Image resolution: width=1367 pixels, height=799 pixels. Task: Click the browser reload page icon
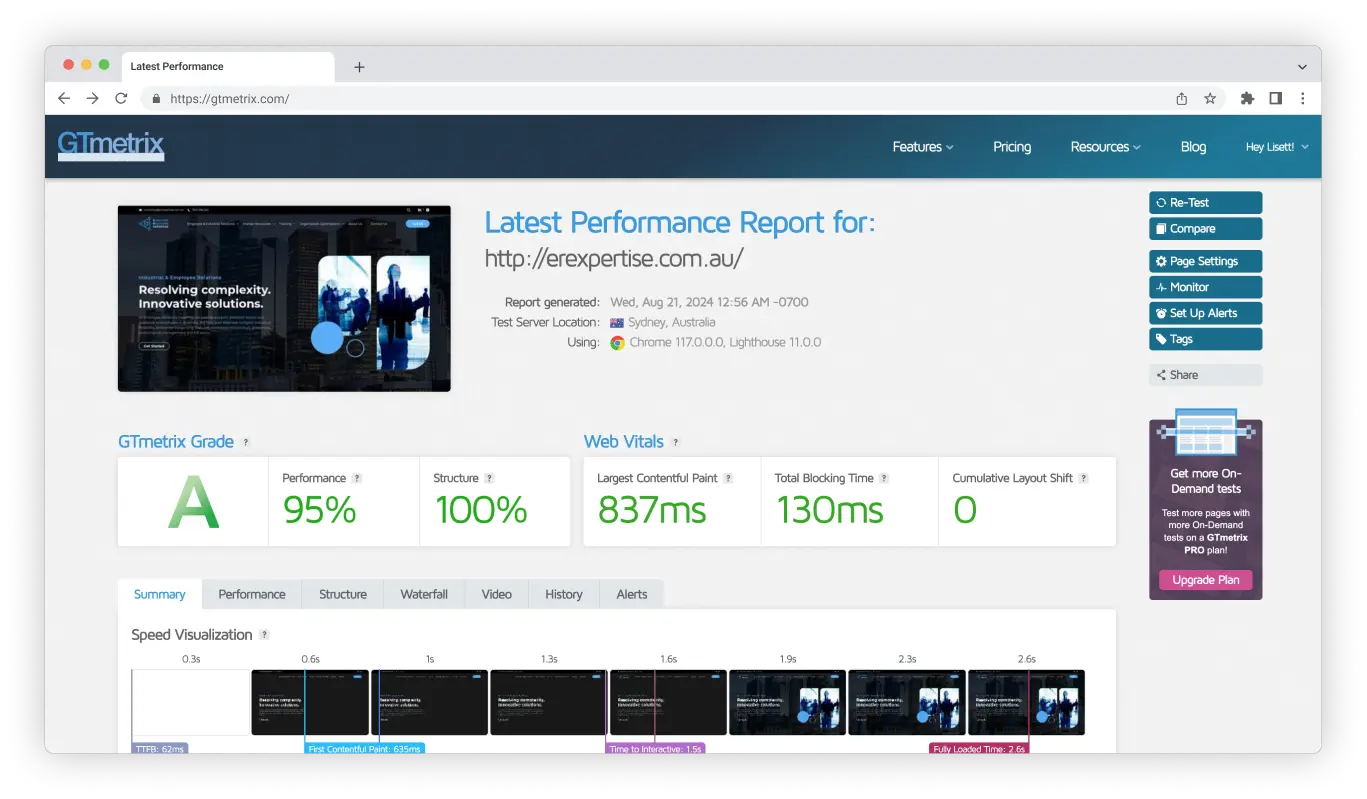(121, 98)
